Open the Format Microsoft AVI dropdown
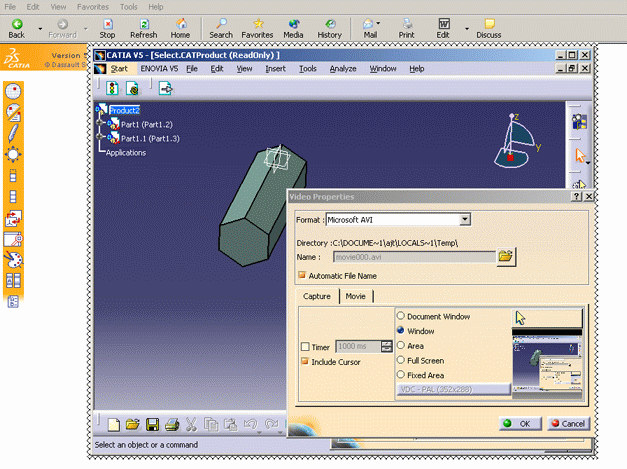This screenshot has height=469, width=627. click(465, 220)
